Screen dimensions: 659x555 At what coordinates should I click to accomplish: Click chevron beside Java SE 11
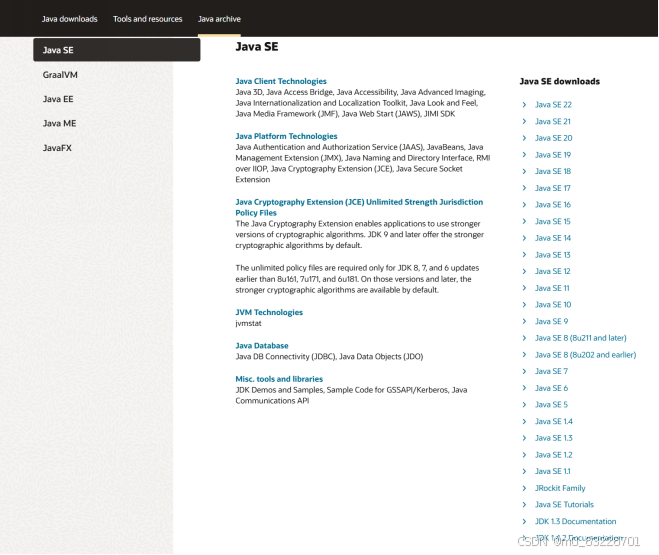pos(524,288)
